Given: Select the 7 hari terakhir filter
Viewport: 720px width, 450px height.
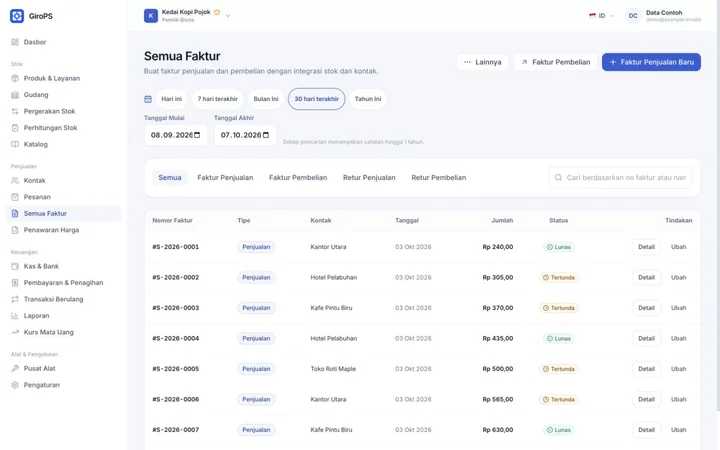Looking at the screenshot, I should pyautogui.click(x=218, y=99).
